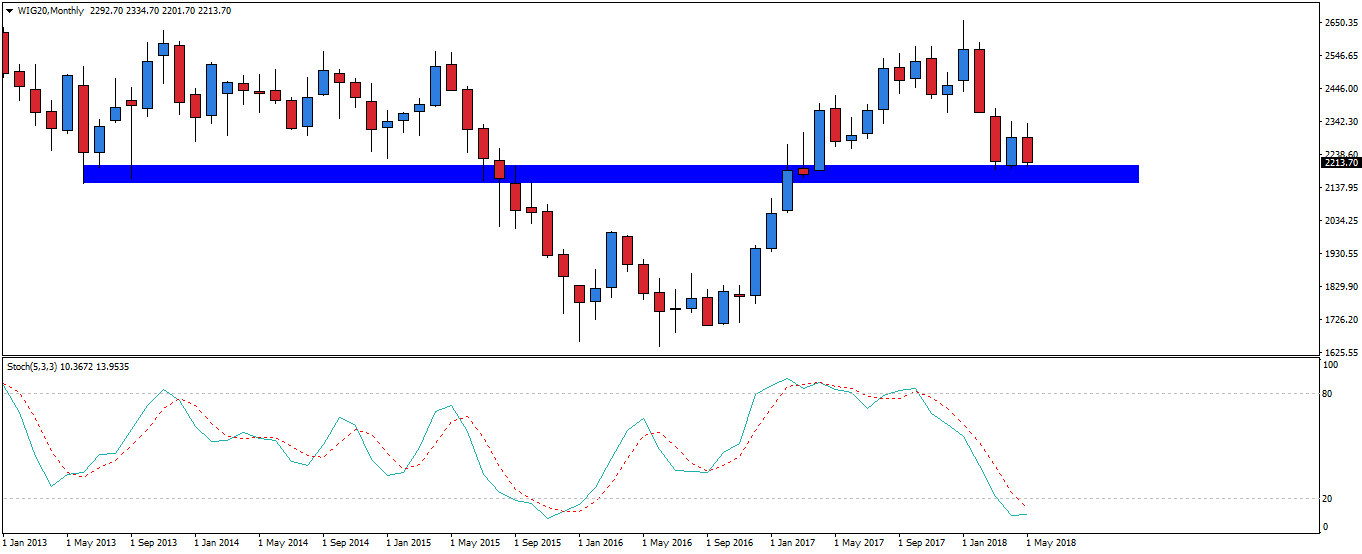Click the 1 May 2016 date label
Screen dimensions: 1362x554
click(667, 543)
